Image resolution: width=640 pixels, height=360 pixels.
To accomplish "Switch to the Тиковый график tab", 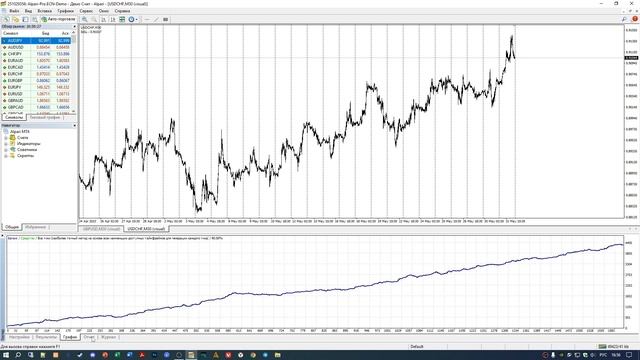I will [x=45, y=118].
